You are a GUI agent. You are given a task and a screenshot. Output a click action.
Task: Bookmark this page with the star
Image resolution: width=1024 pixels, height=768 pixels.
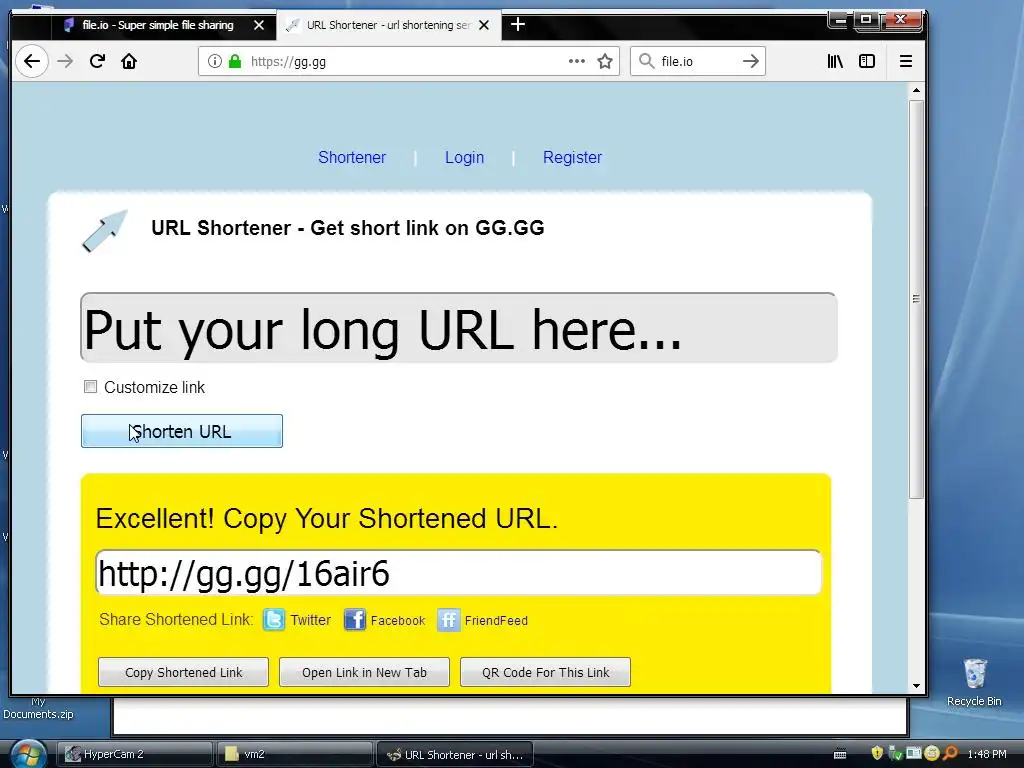pos(605,61)
